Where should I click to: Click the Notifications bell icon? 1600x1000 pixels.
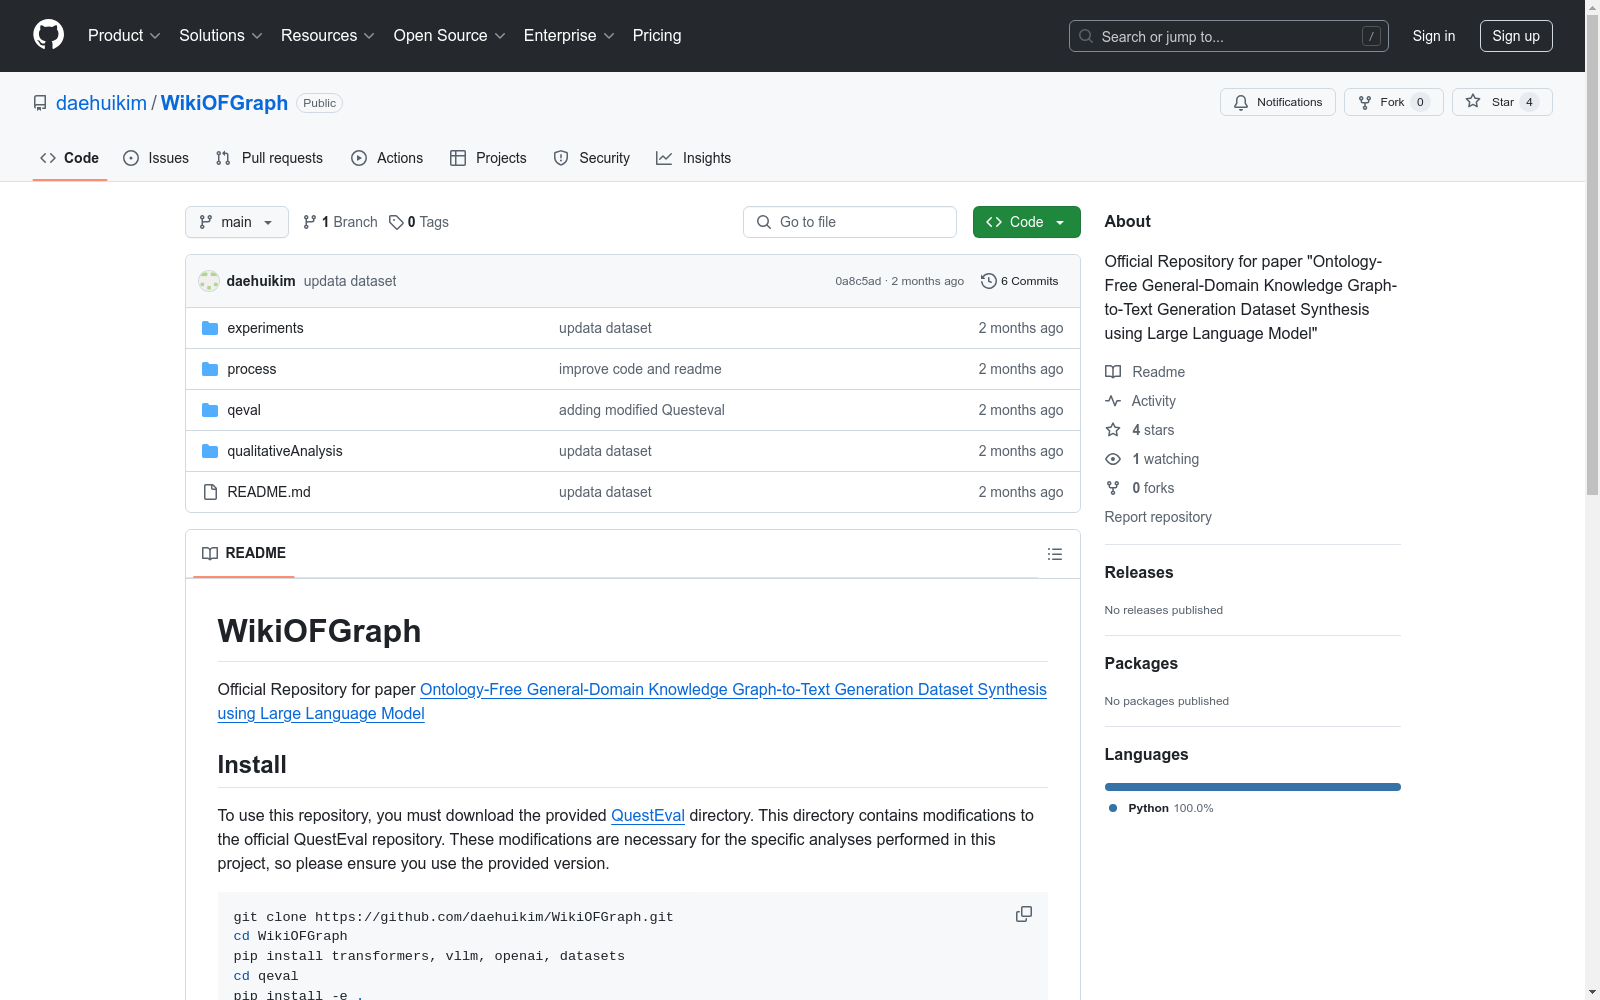click(1241, 103)
